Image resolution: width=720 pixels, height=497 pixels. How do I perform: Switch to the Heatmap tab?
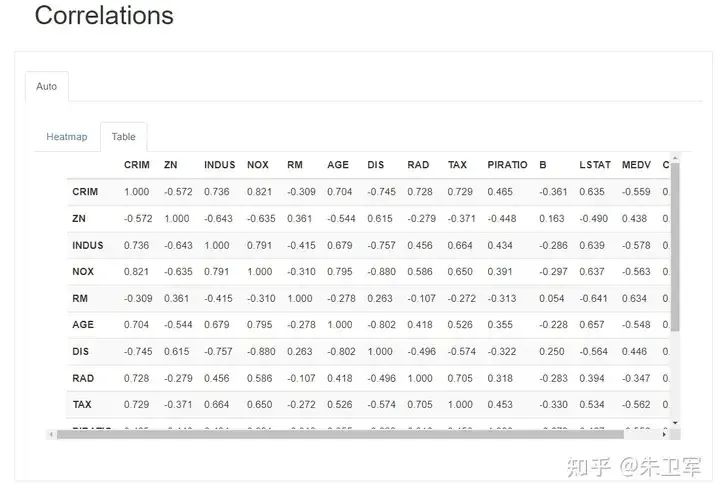point(67,137)
